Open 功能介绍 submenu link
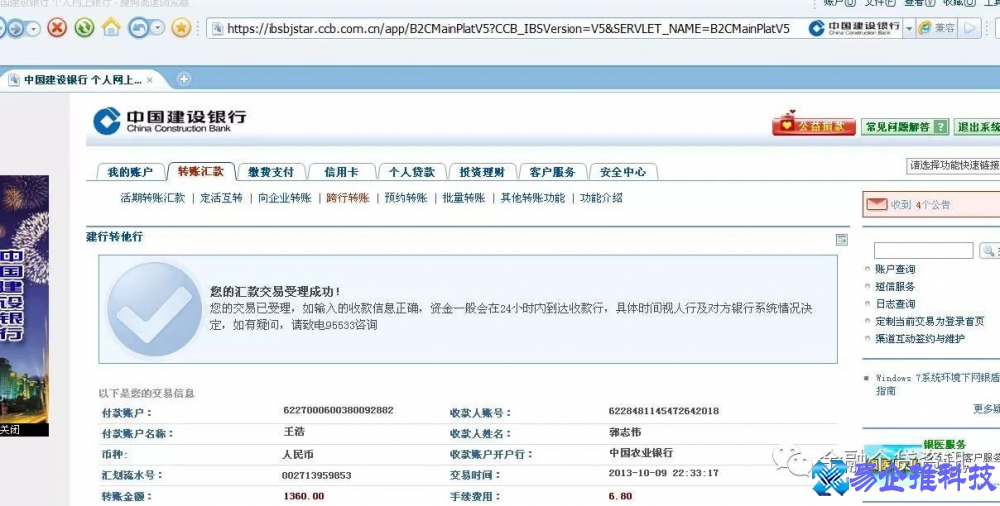 [601, 198]
